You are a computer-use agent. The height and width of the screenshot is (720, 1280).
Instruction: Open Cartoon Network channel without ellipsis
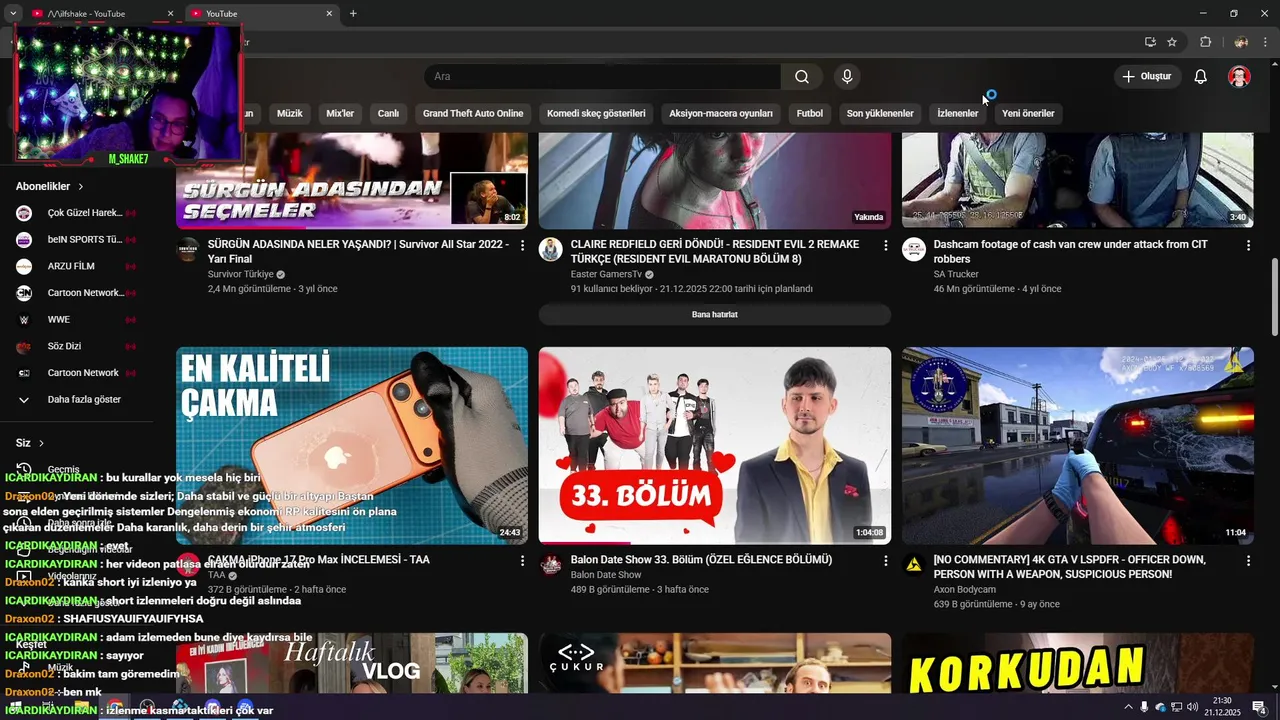[x=76, y=373]
